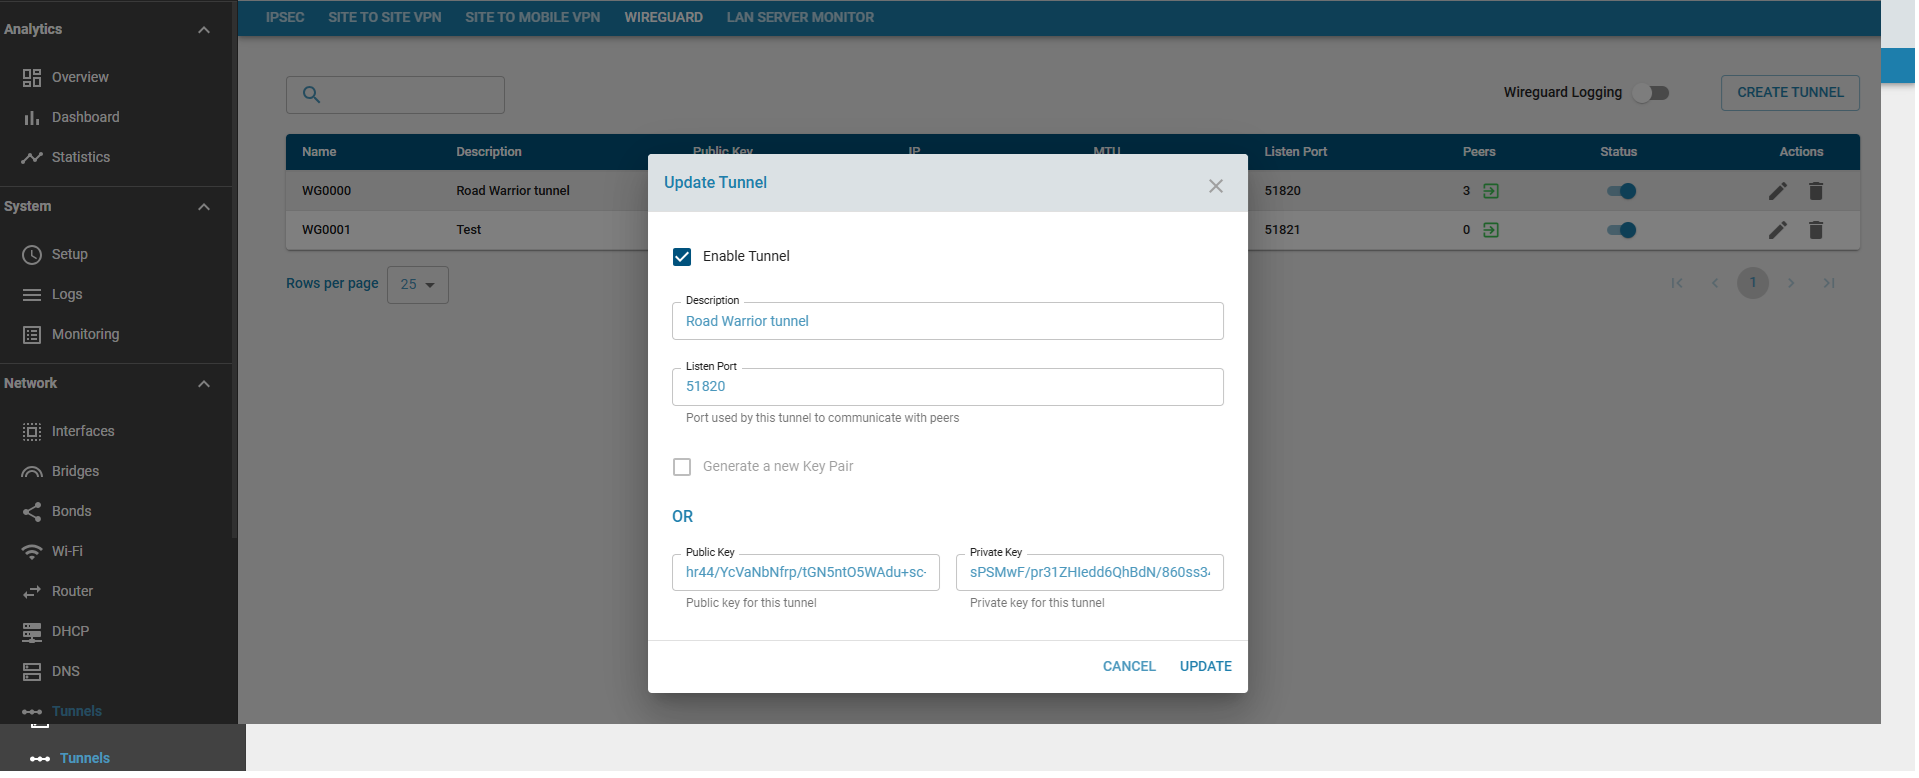Screen dimensions: 1919x778
Task: Open Rows per page dropdown
Action: pyautogui.click(x=417, y=285)
